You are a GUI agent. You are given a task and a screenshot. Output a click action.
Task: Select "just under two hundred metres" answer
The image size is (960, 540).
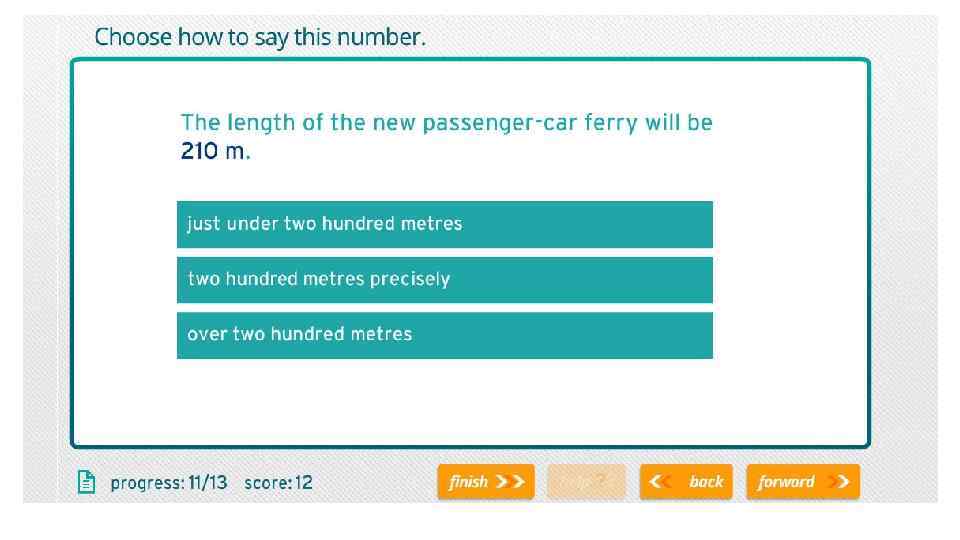click(x=444, y=224)
